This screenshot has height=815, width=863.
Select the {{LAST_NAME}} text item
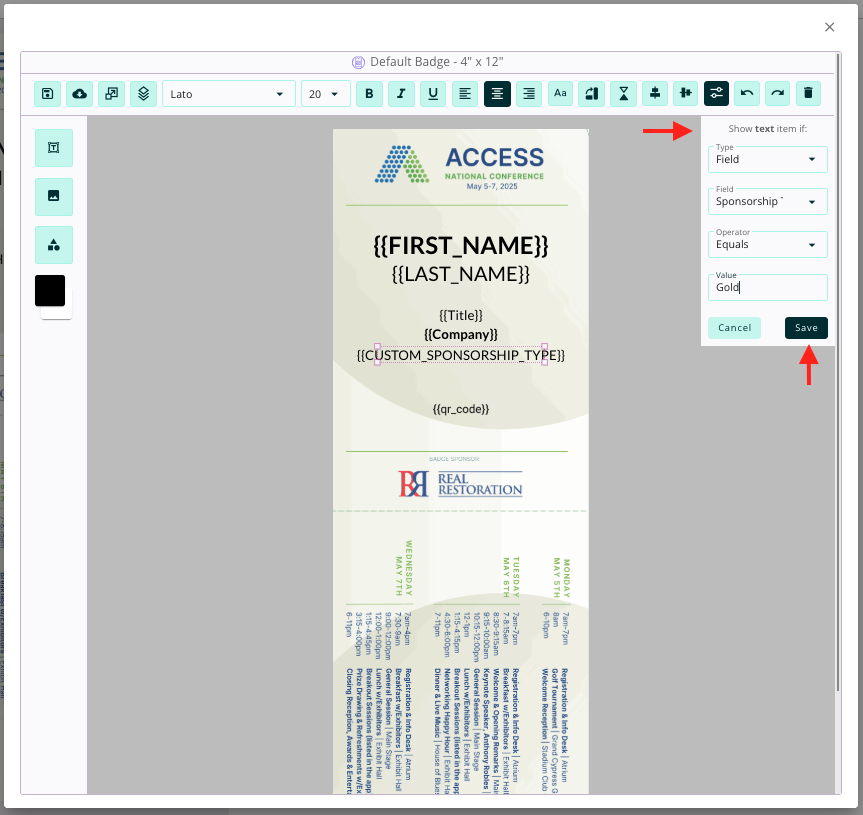pos(461,274)
